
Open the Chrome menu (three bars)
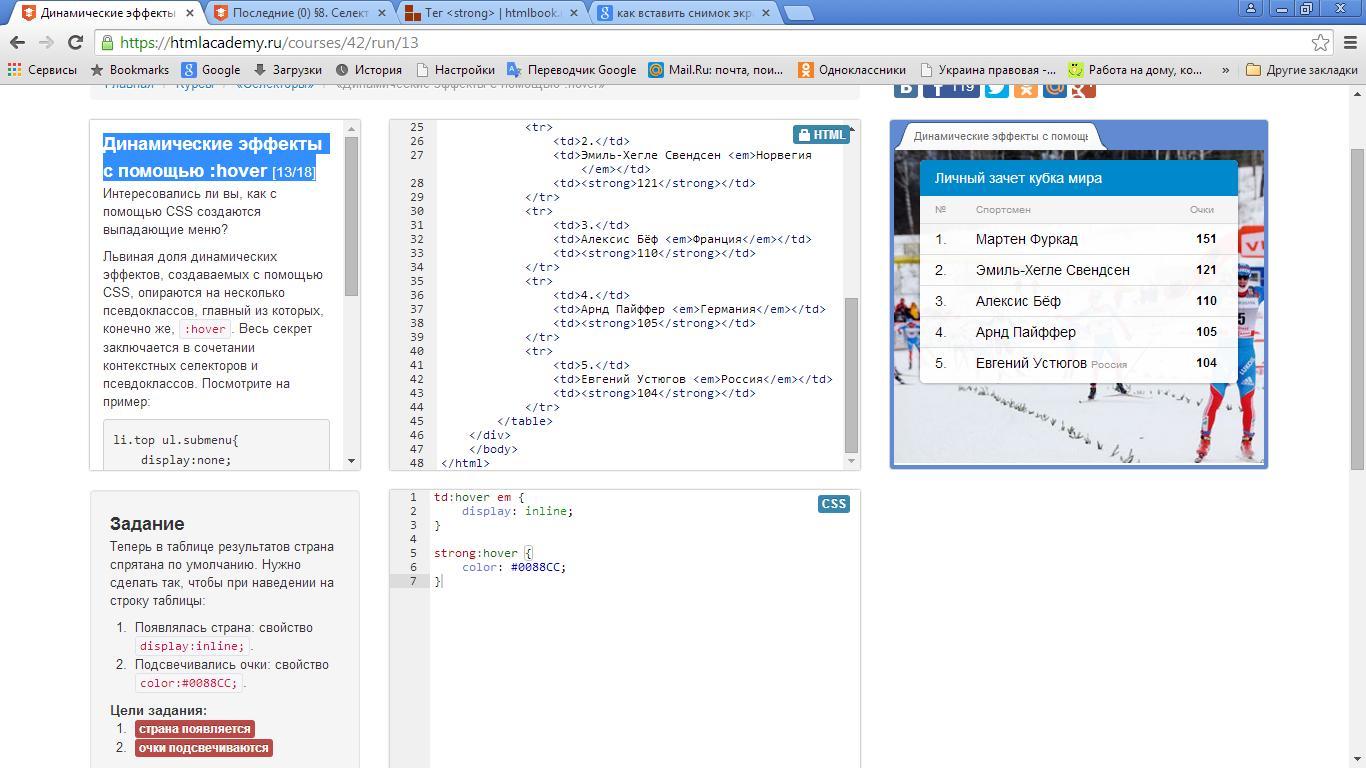point(1350,42)
